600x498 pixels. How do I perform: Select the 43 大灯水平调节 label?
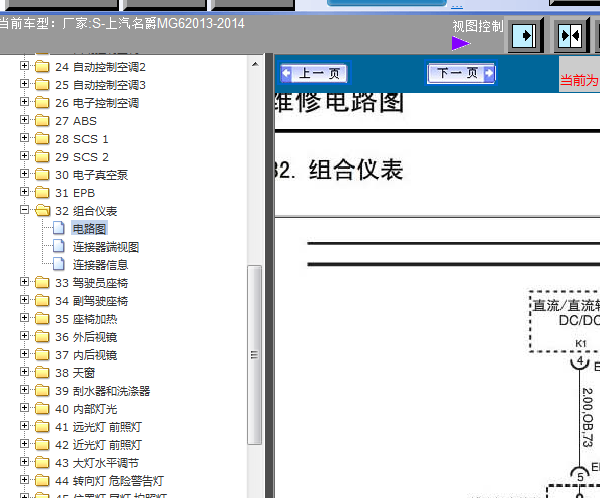[97, 463]
